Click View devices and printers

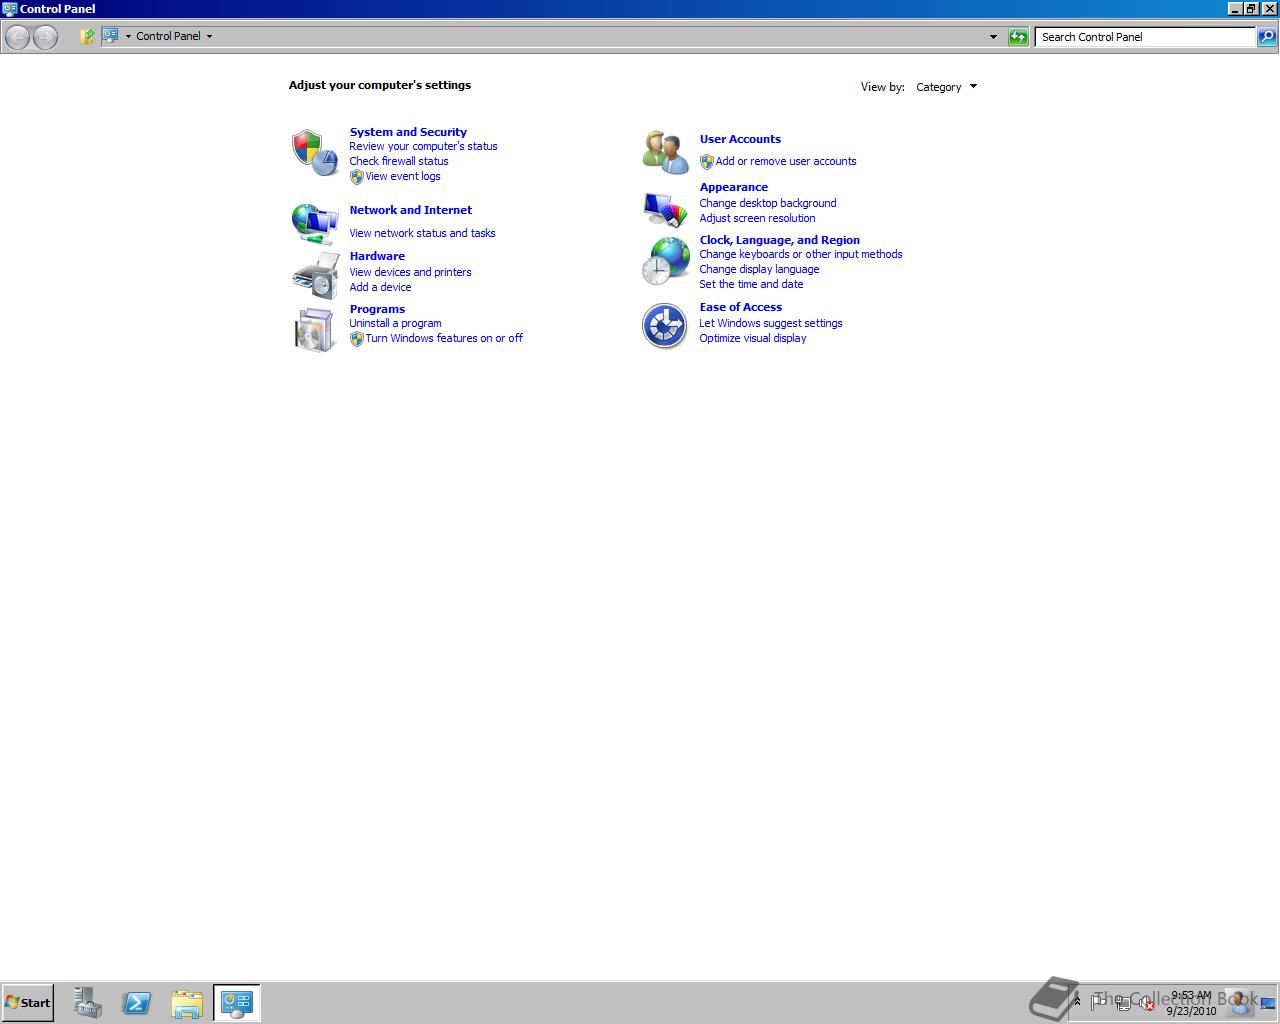pyautogui.click(x=410, y=272)
